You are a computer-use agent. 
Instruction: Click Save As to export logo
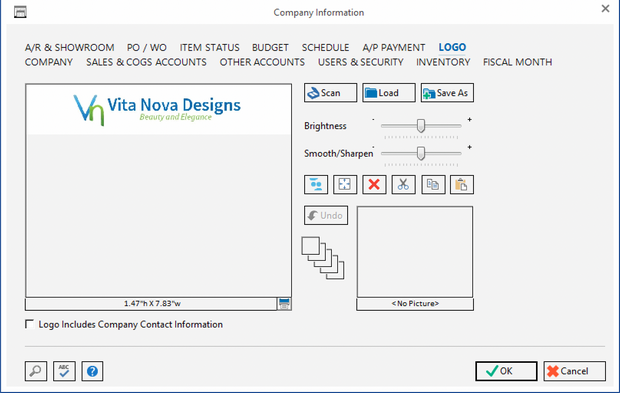[447, 93]
